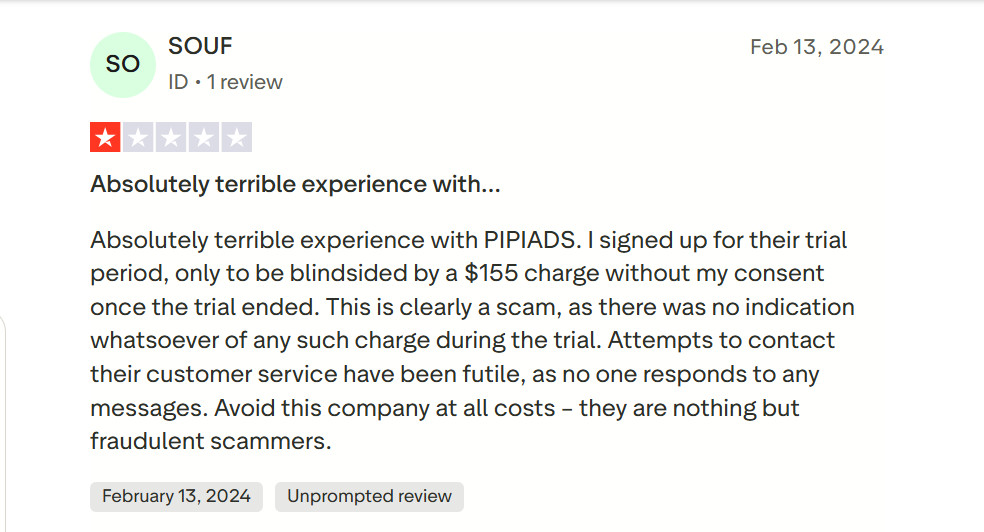Click the fourth grey star

[204, 138]
